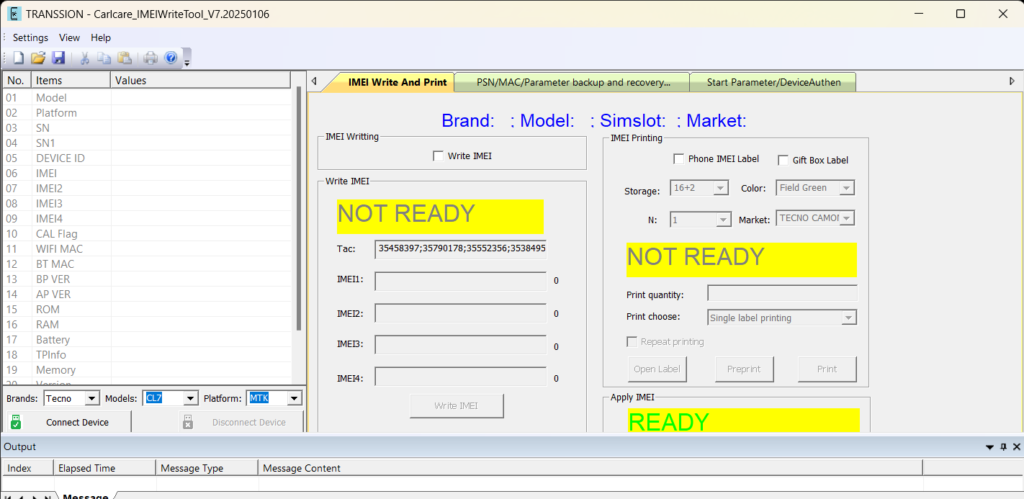Image resolution: width=1024 pixels, height=499 pixels.
Task: Select the 'TPInfo' row in items list
Action: click(148, 355)
